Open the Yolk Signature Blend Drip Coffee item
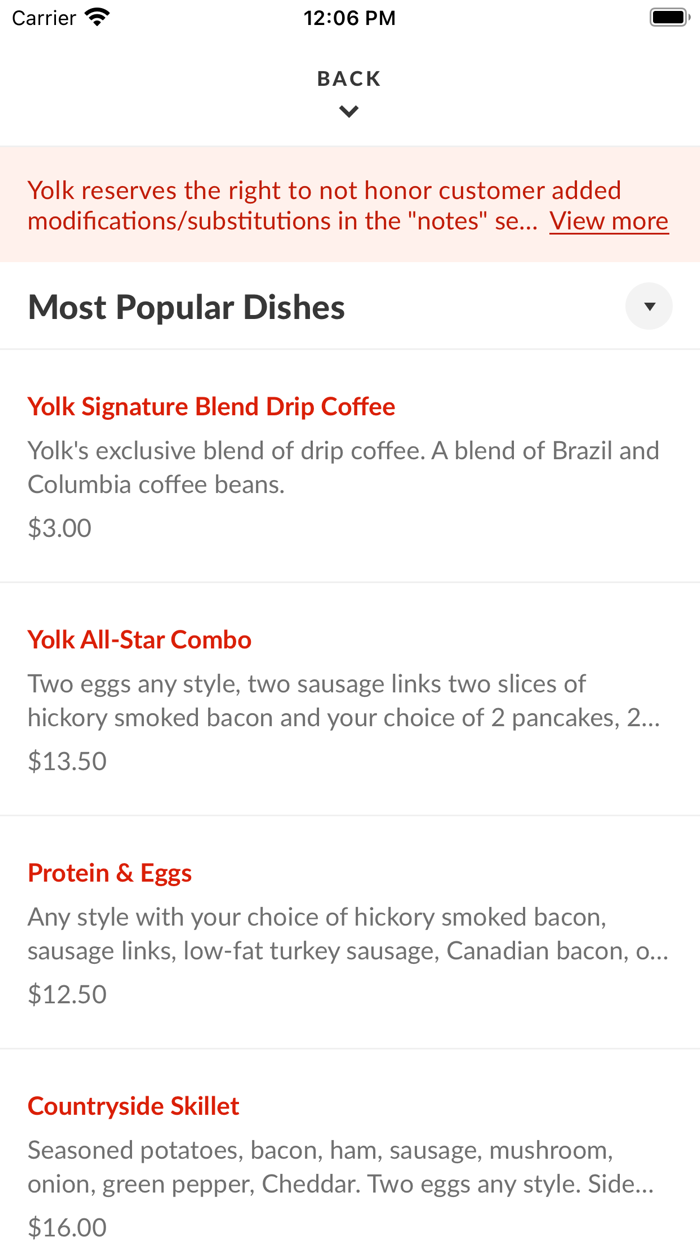Image resolution: width=700 pixels, height=1244 pixels. click(x=210, y=406)
